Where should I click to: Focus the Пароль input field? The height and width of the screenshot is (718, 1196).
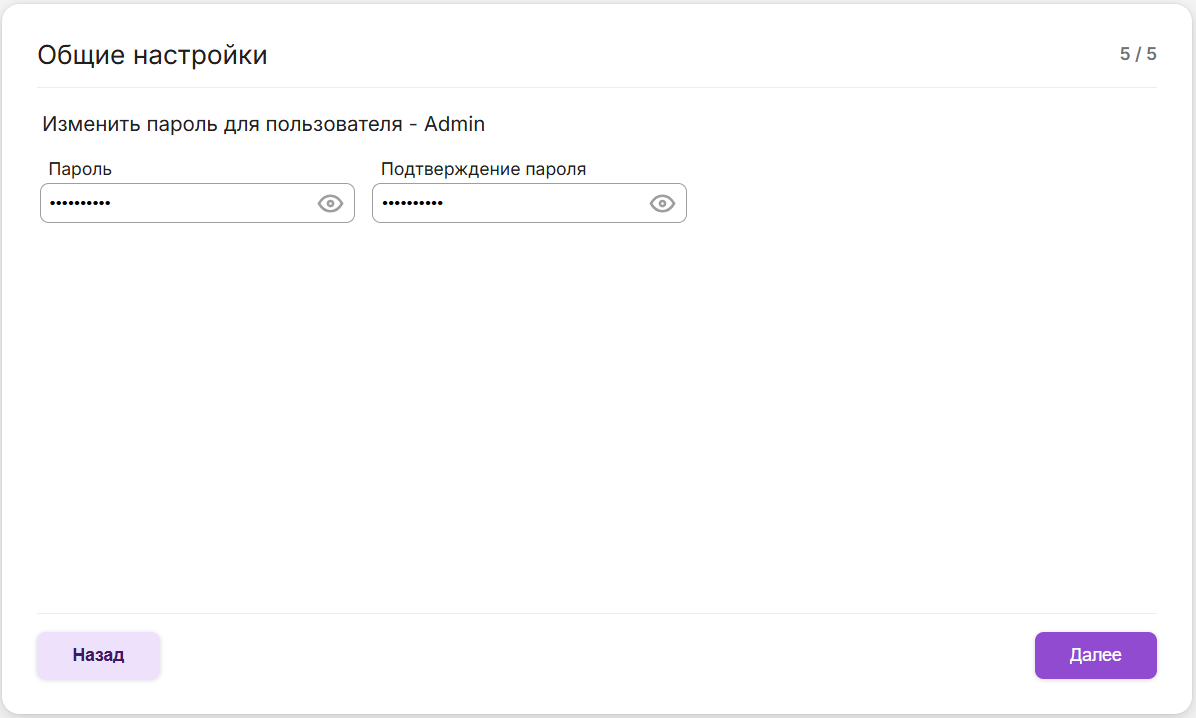[180, 204]
